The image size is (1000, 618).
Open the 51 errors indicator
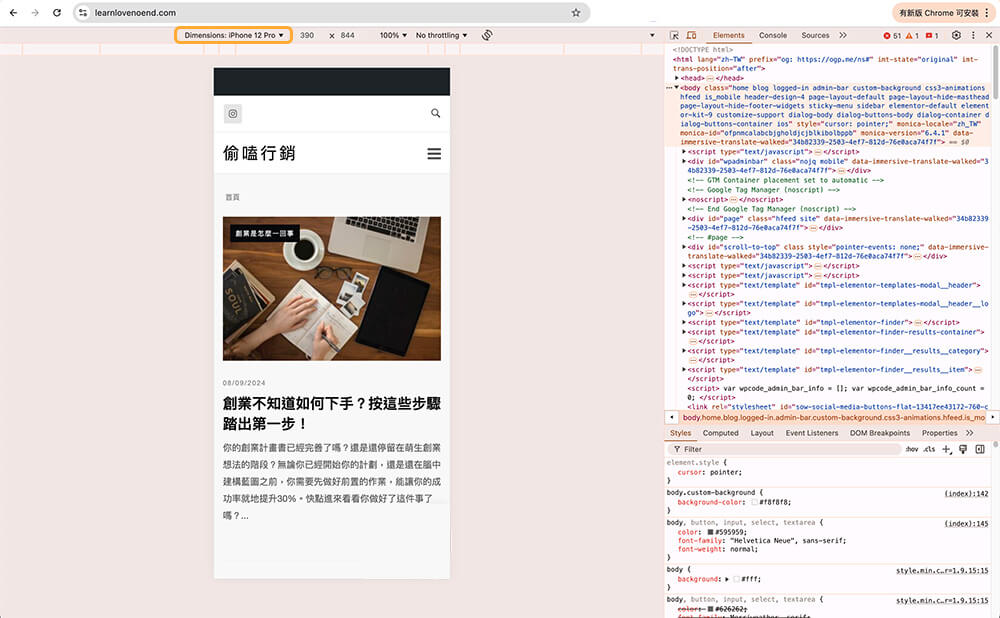pyautogui.click(x=892, y=36)
